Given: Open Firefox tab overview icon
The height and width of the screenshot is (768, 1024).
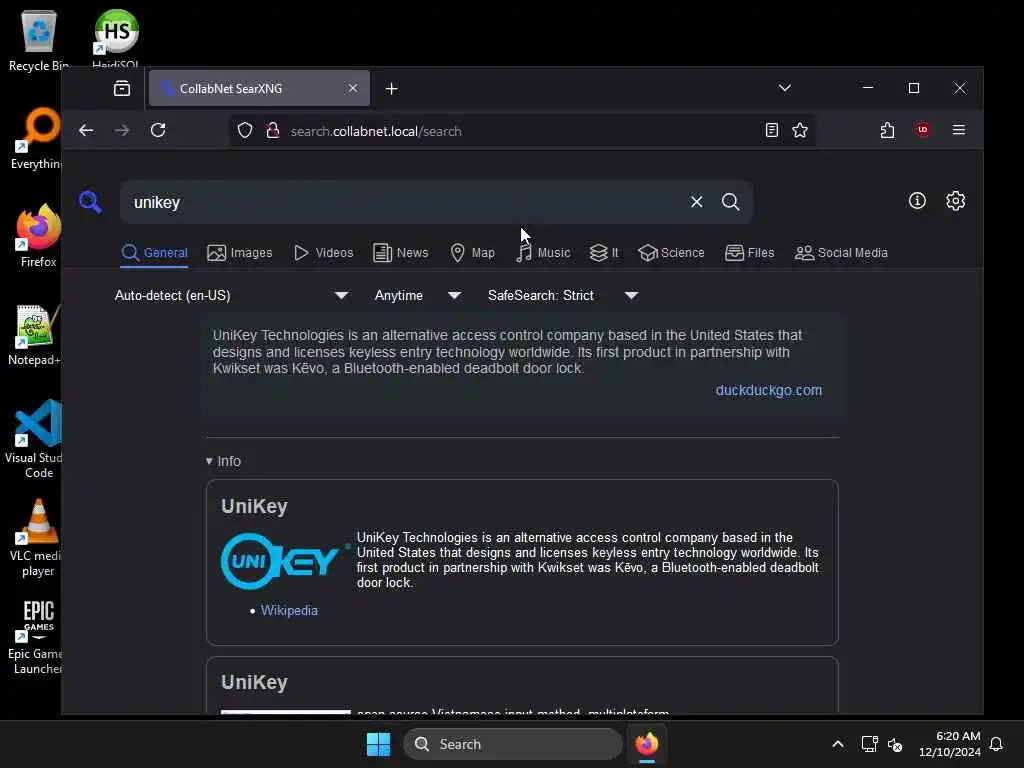Looking at the screenshot, I should 121,88.
